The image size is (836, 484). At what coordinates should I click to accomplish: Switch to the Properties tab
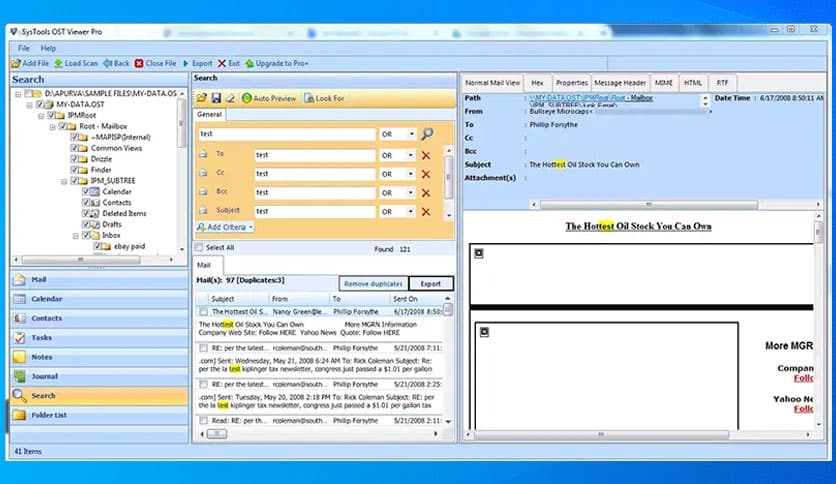[572, 83]
